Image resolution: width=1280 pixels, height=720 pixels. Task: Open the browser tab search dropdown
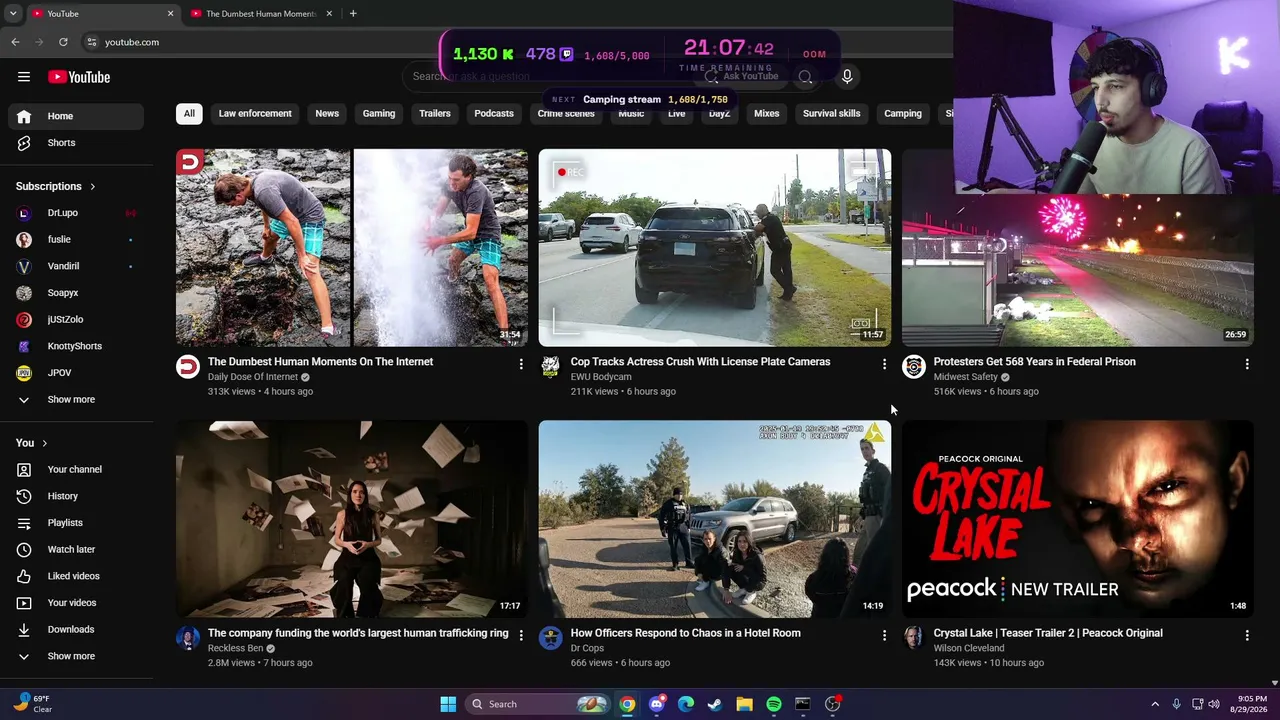point(13,14)
